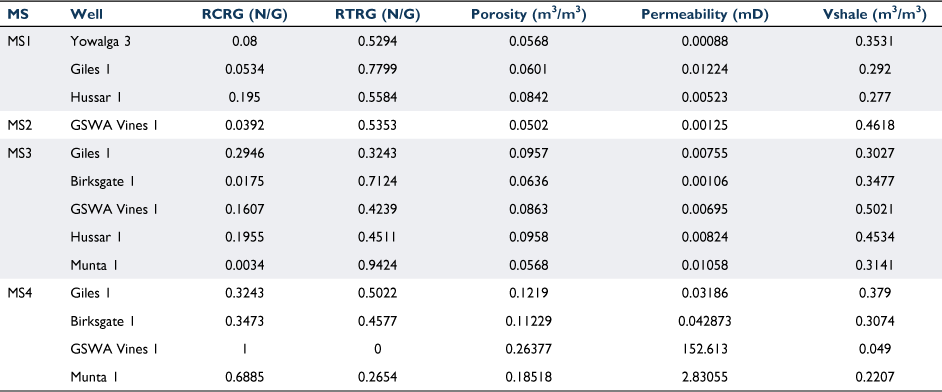Click the MS1 row label
The height and width of the screenshot is (392, 942).
pos(17,41)
